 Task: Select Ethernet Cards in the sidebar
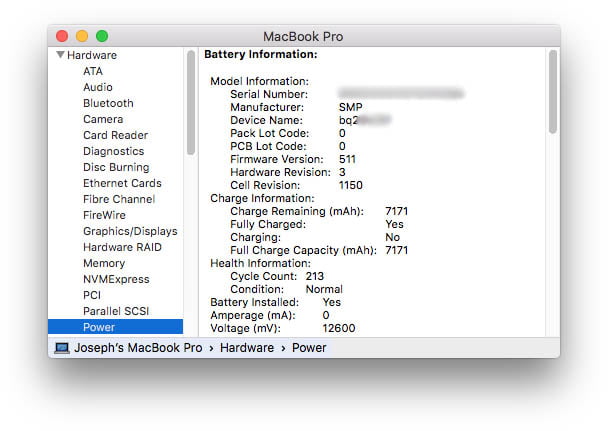(122, 183)
